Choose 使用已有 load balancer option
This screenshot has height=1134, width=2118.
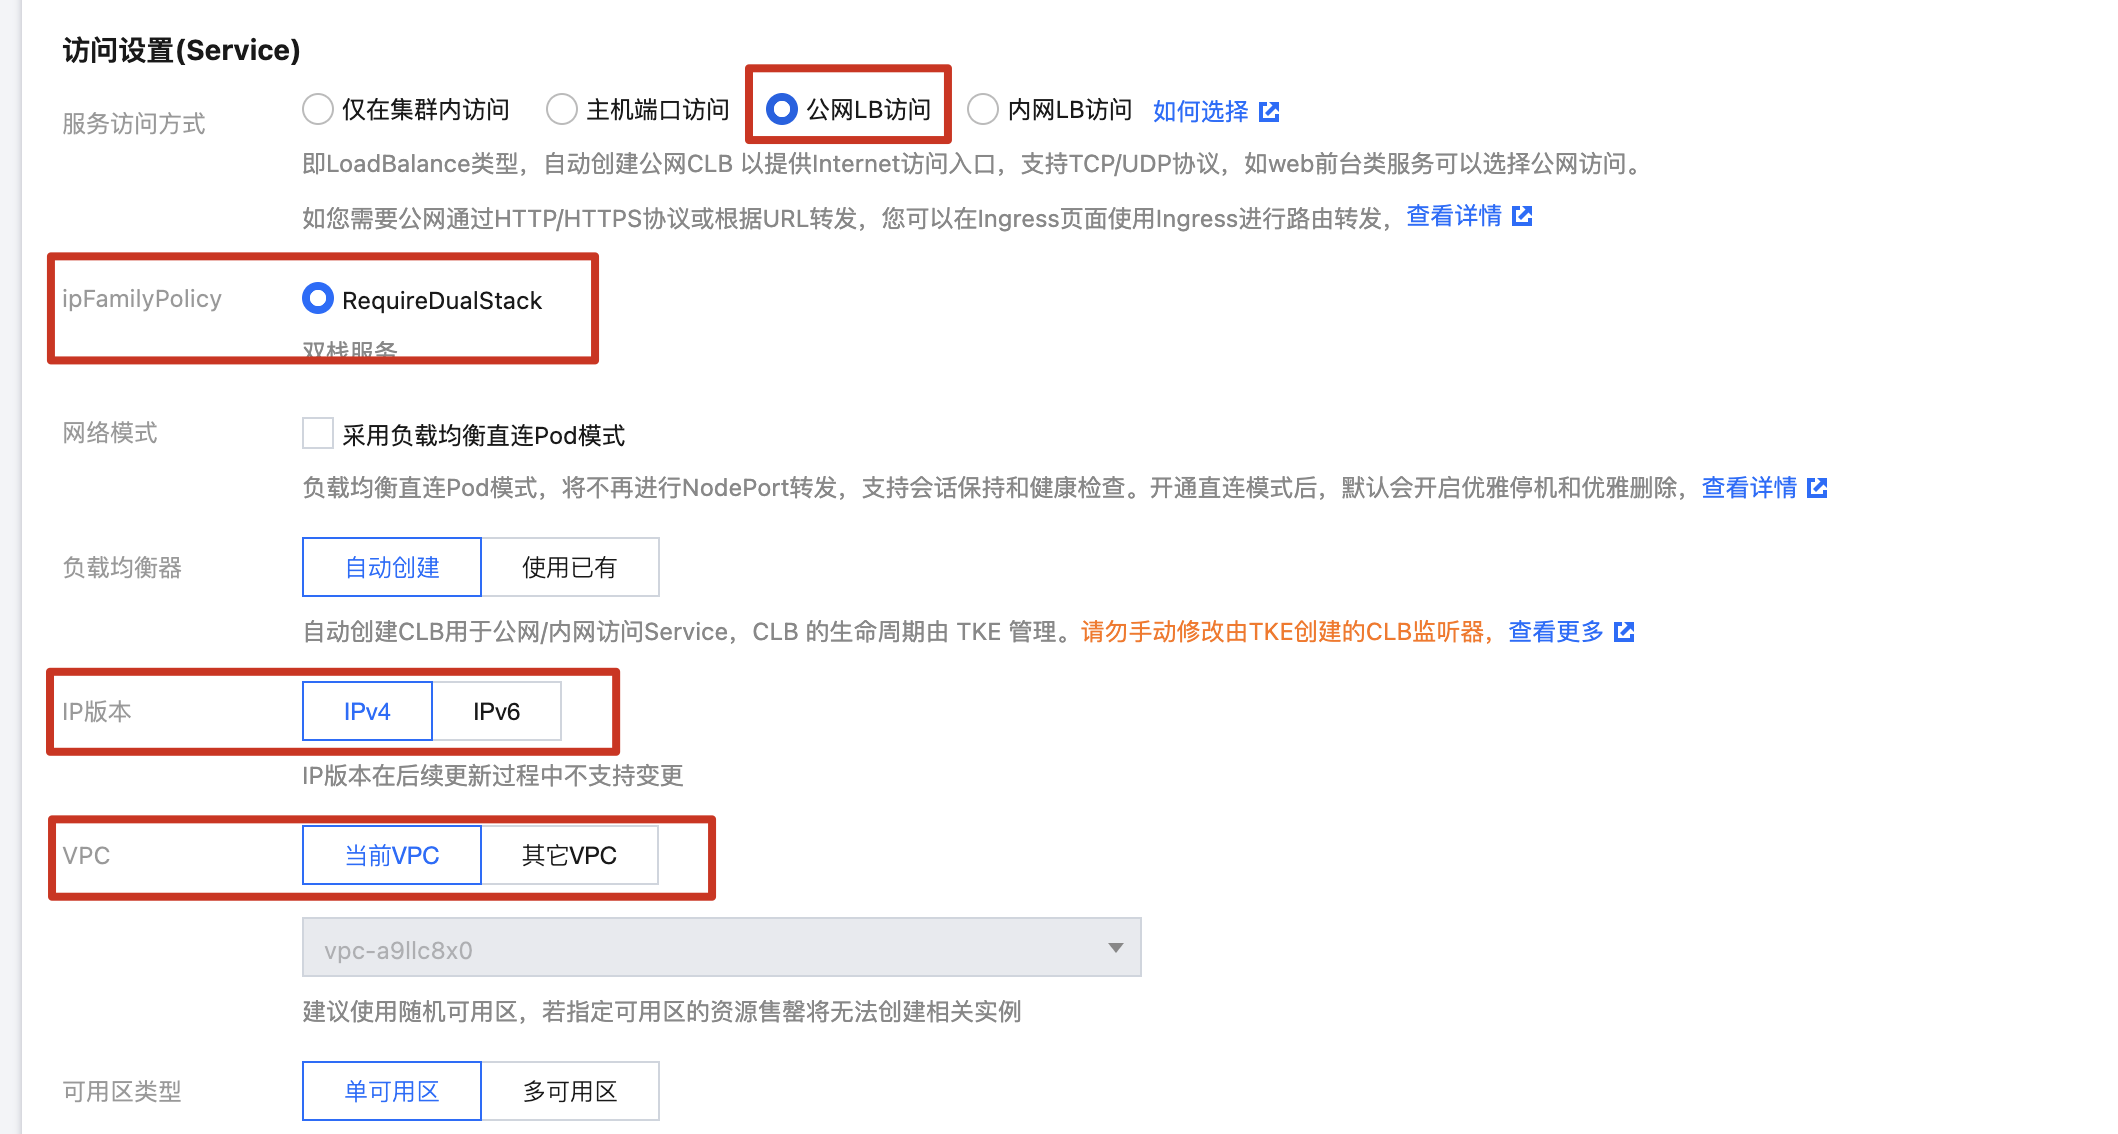coord(569,567)
